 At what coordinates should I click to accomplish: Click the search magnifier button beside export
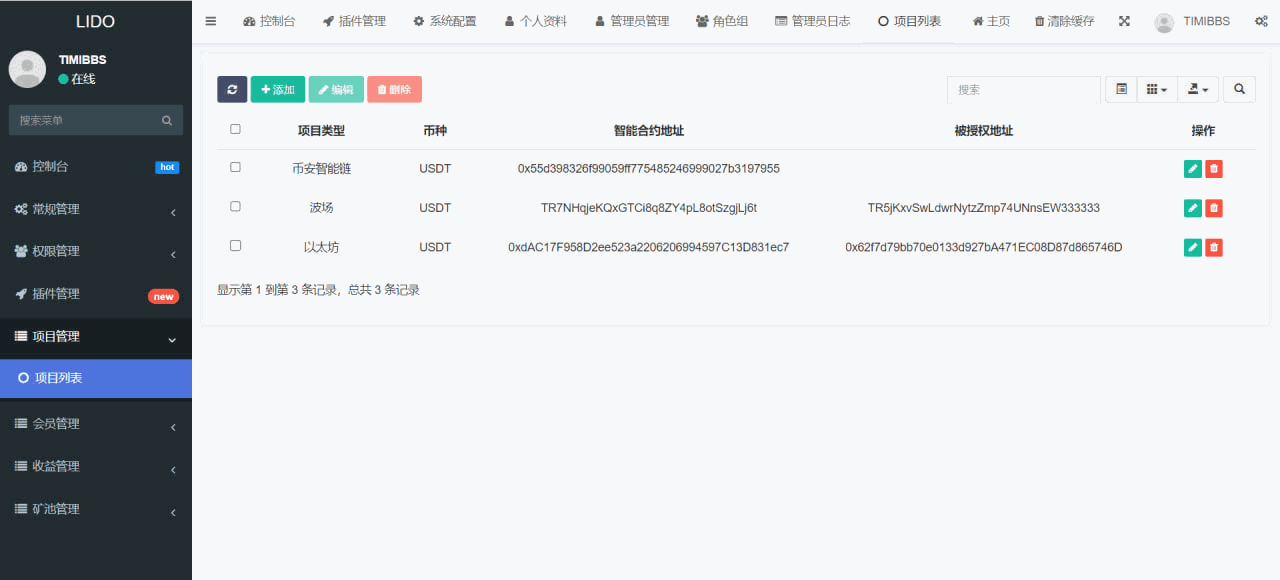click(x=1239, y=89)
